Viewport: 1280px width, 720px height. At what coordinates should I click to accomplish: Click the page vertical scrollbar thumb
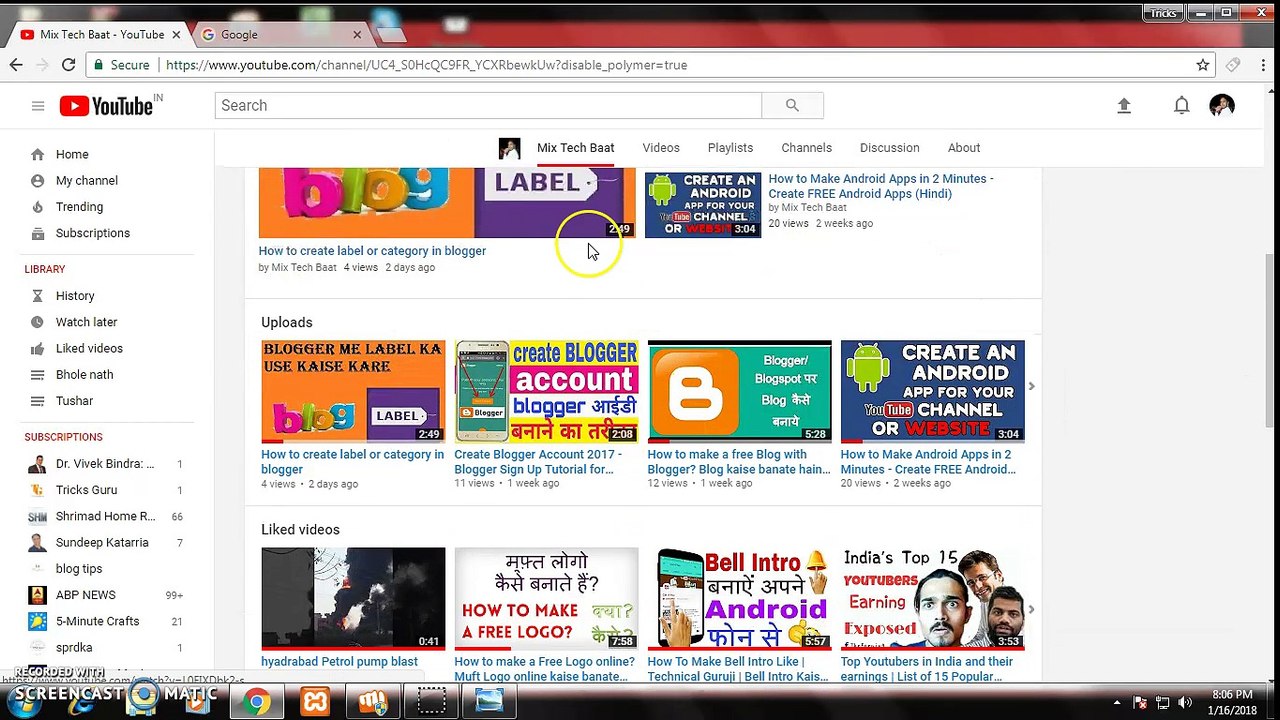[x=1271, y=340]
